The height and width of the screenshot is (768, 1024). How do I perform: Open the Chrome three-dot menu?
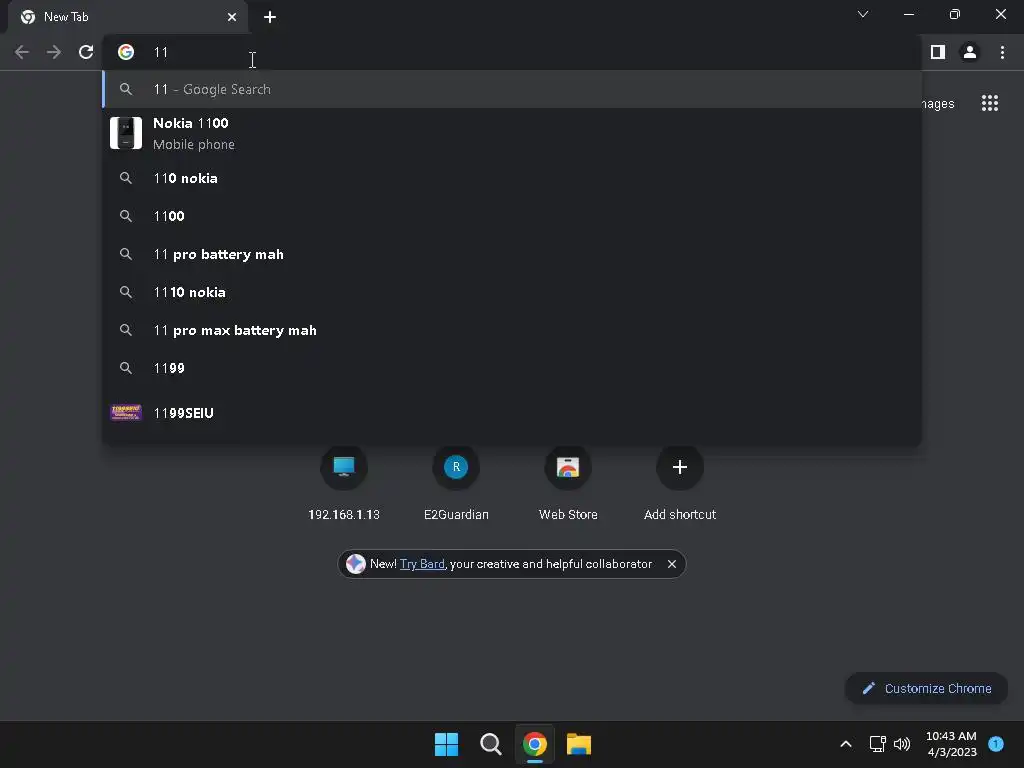1002,52
